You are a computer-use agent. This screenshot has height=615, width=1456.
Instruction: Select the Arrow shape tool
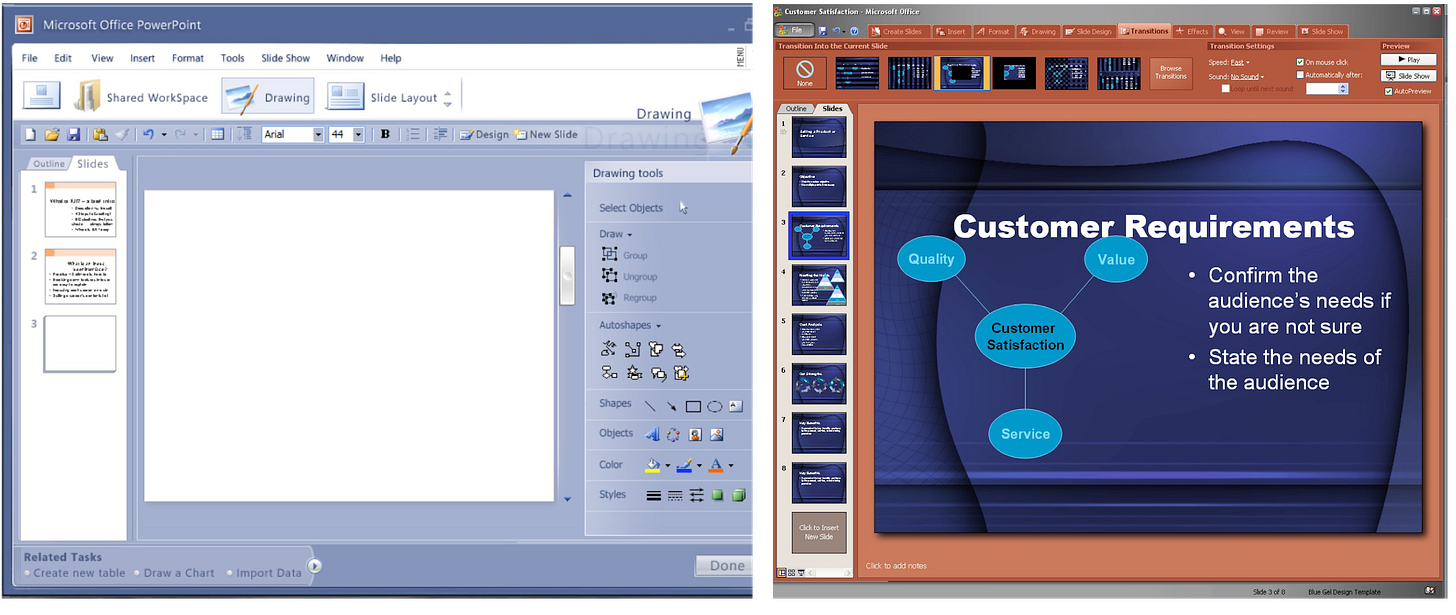coord(671,406)
